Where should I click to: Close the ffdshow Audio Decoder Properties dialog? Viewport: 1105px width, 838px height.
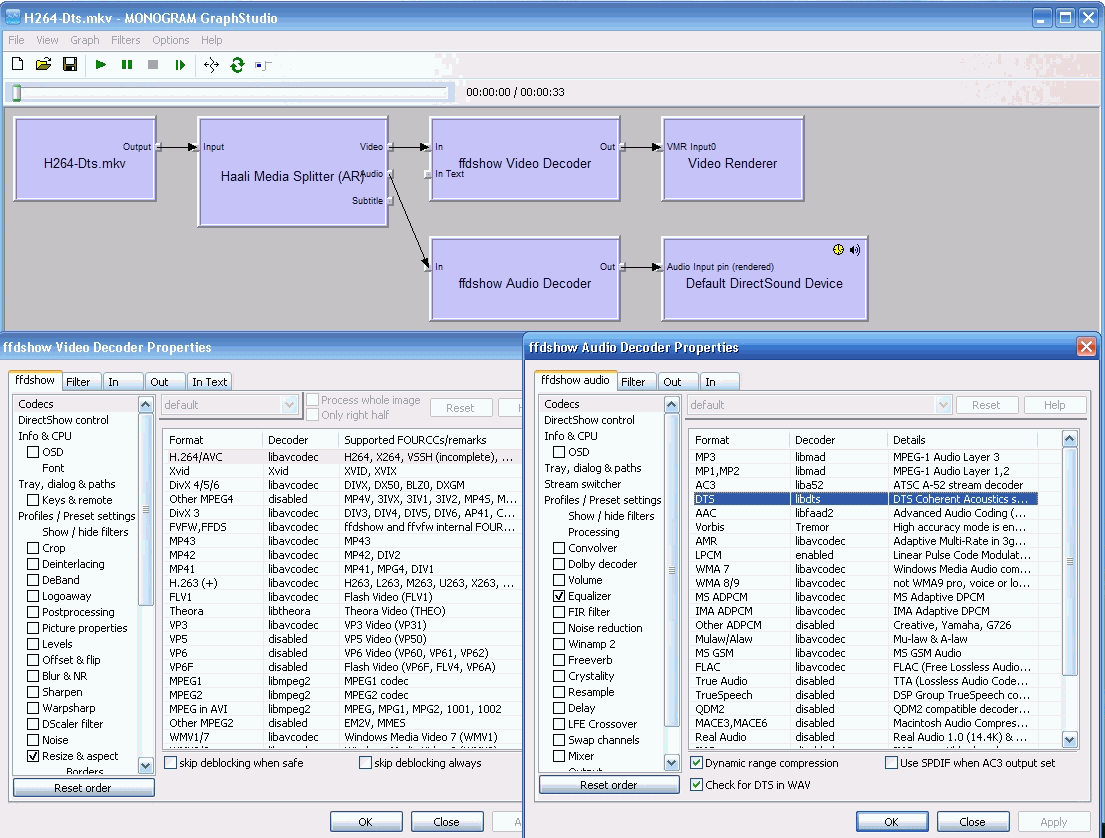point(1086,347)
